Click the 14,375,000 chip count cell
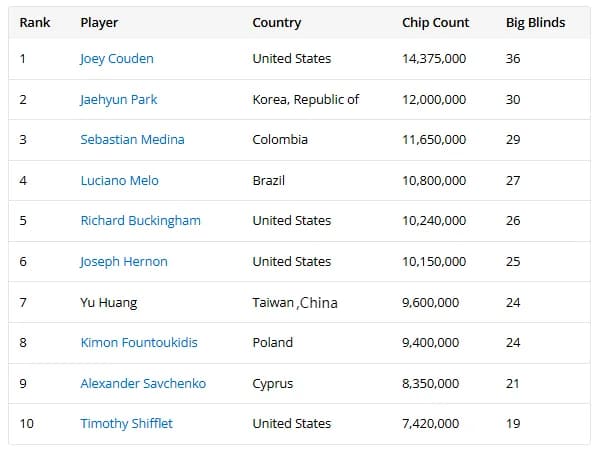This screenshot has height=450, width=602. [x=434, y=59]
